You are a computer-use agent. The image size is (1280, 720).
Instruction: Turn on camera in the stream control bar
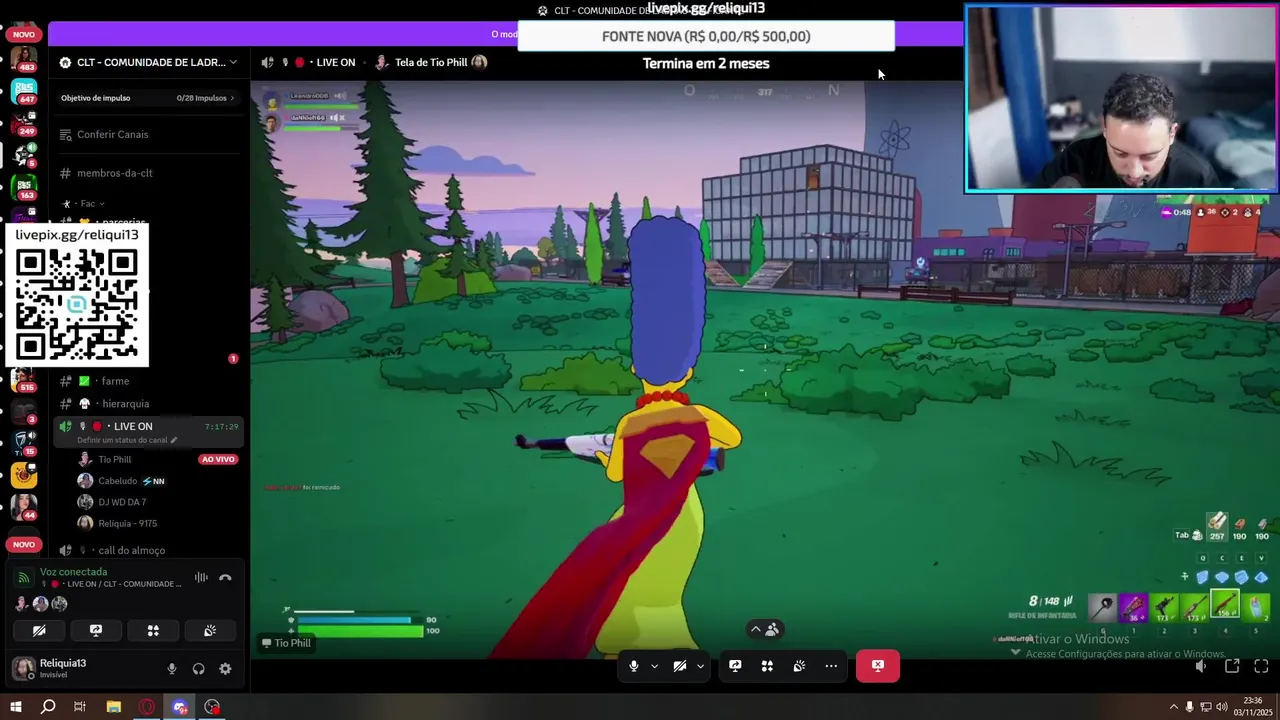point(680,666)
